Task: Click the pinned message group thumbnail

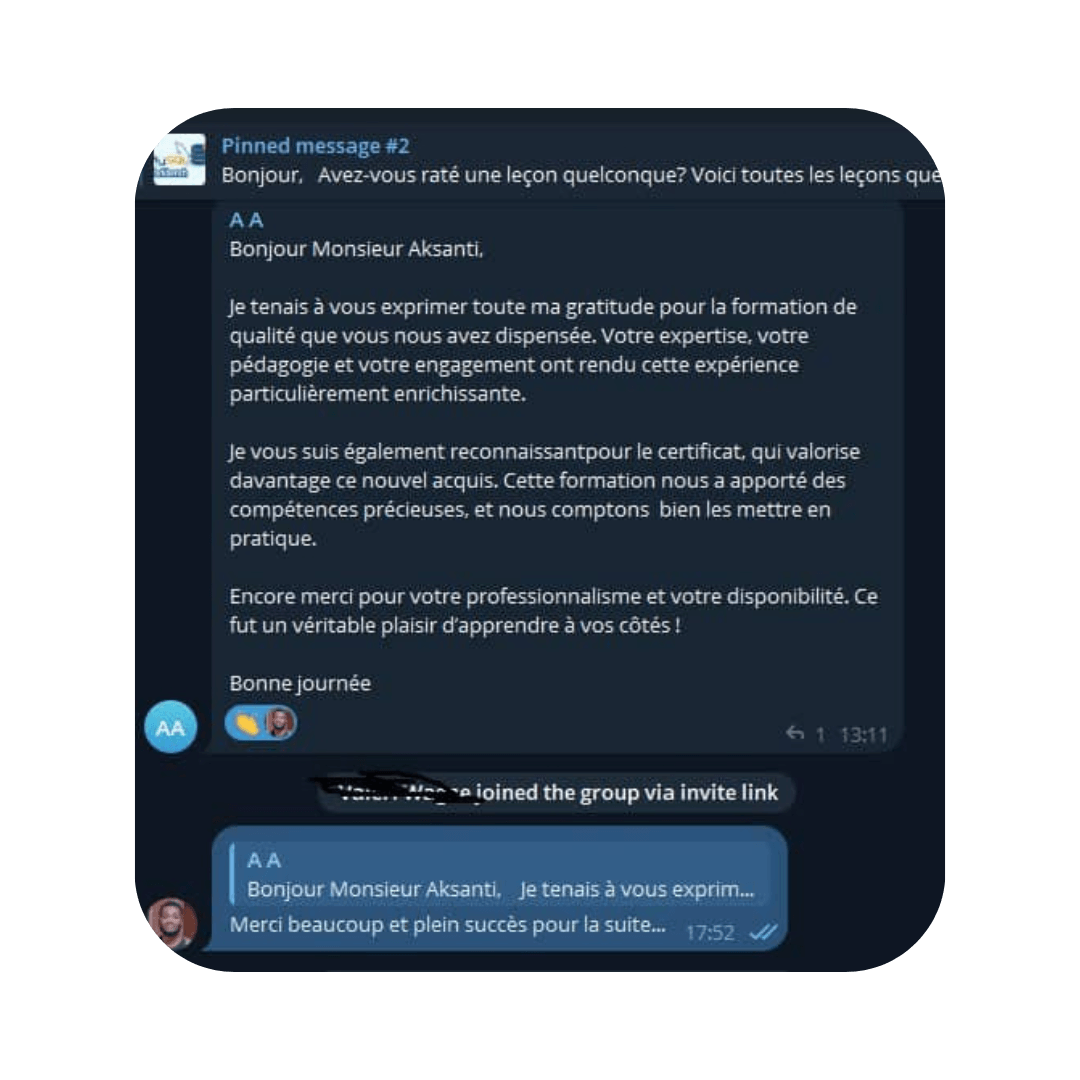Action: (179, 160)
